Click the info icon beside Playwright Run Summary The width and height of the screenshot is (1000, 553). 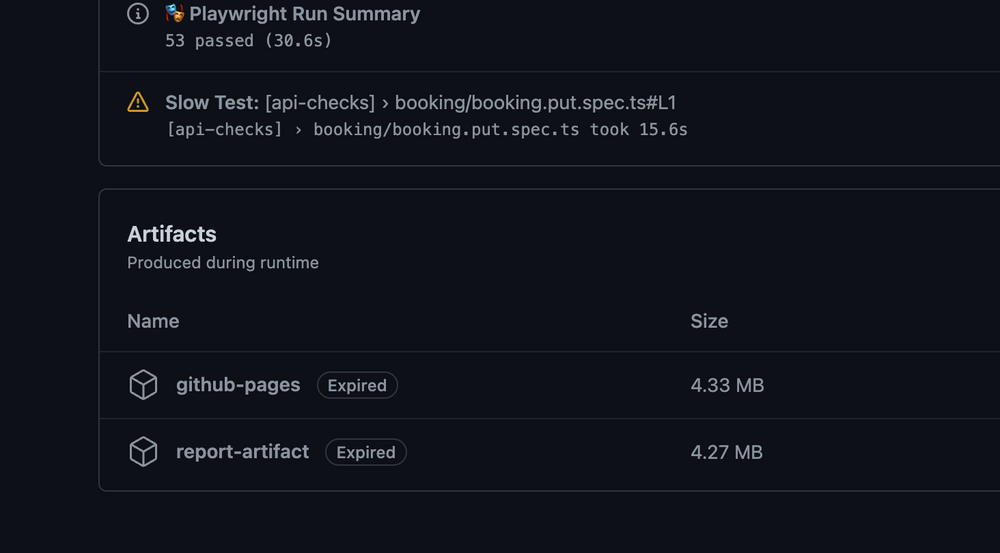[x=138, y=13]
